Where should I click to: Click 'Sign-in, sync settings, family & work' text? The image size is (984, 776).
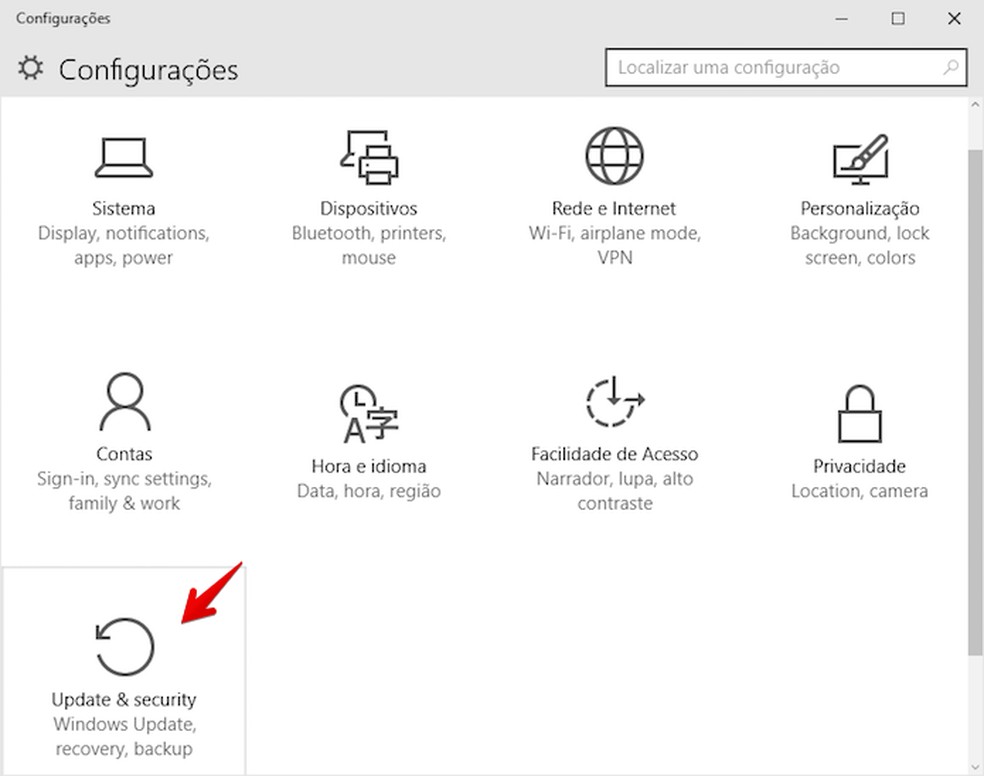coord(124,491)
